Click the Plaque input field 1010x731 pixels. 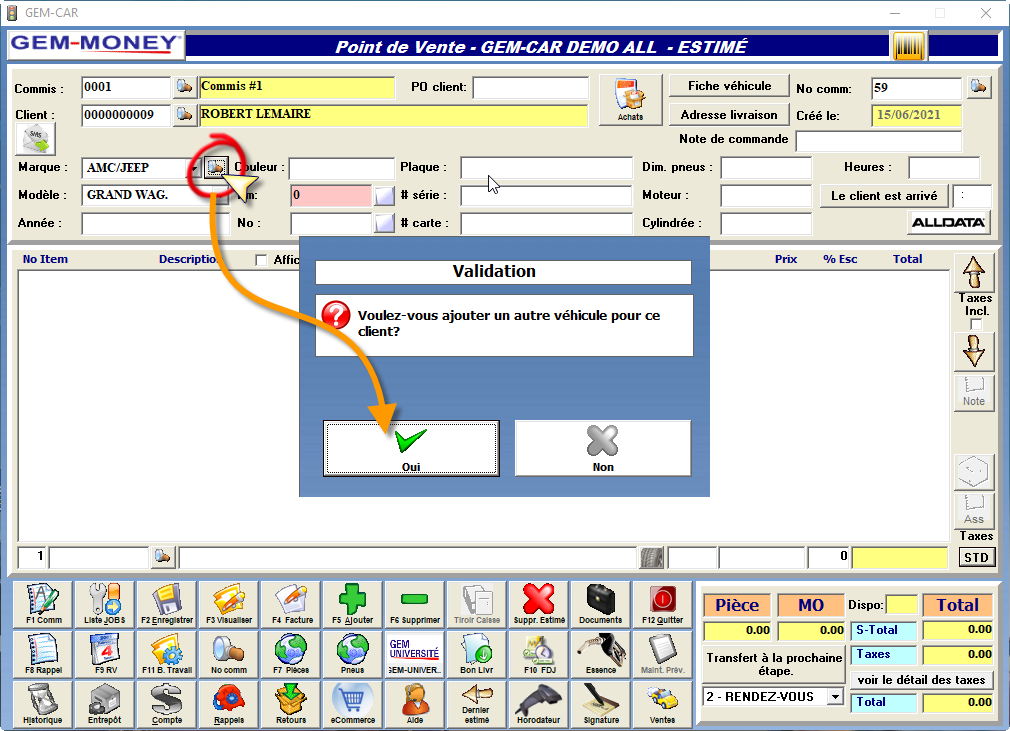click(546, 167)
